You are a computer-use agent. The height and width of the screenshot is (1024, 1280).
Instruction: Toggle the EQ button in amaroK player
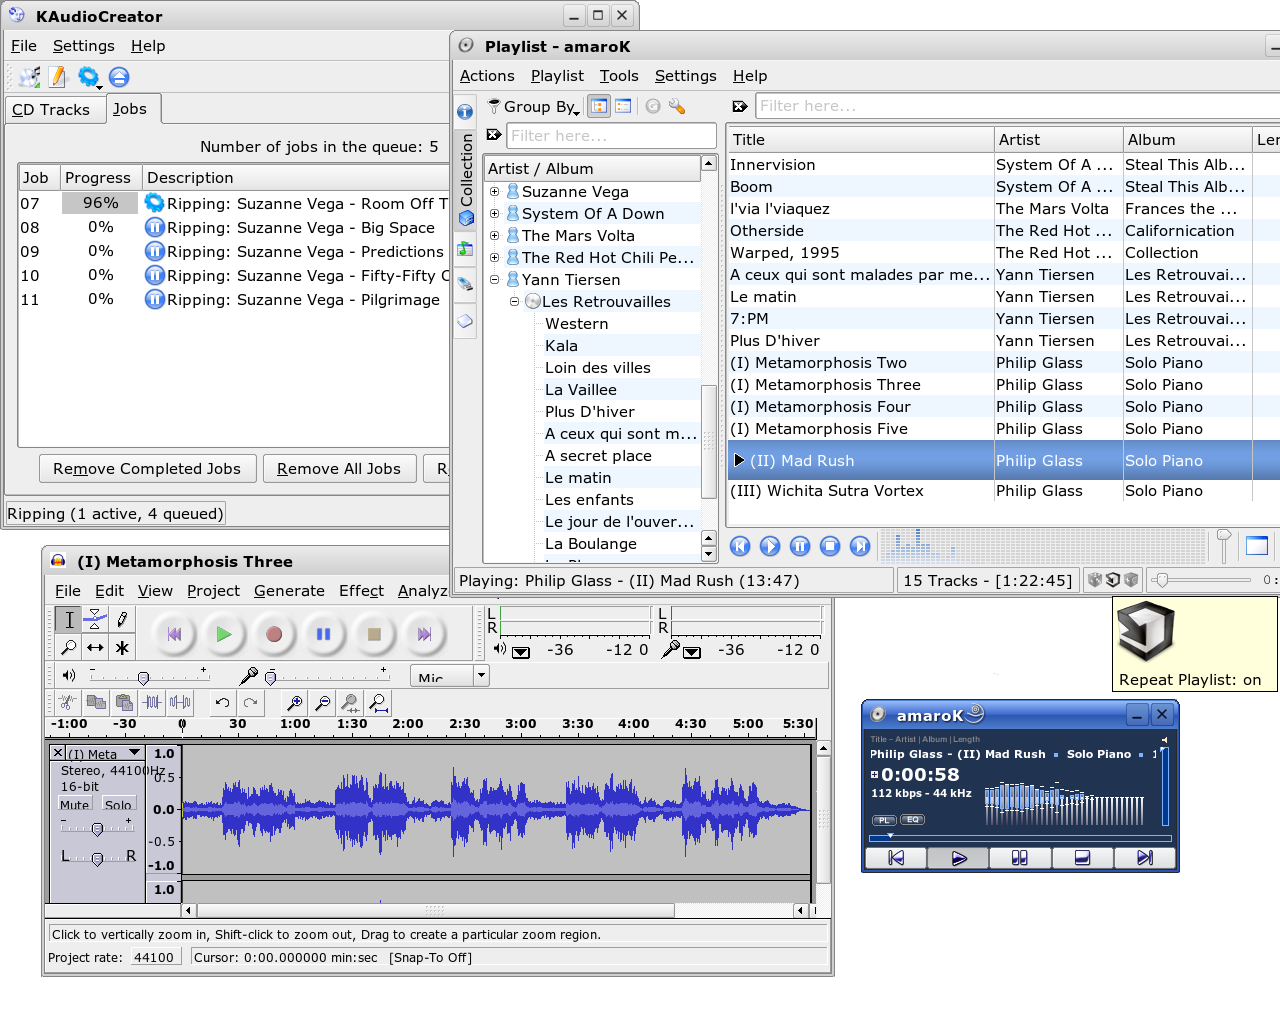(x=912, y=820)
